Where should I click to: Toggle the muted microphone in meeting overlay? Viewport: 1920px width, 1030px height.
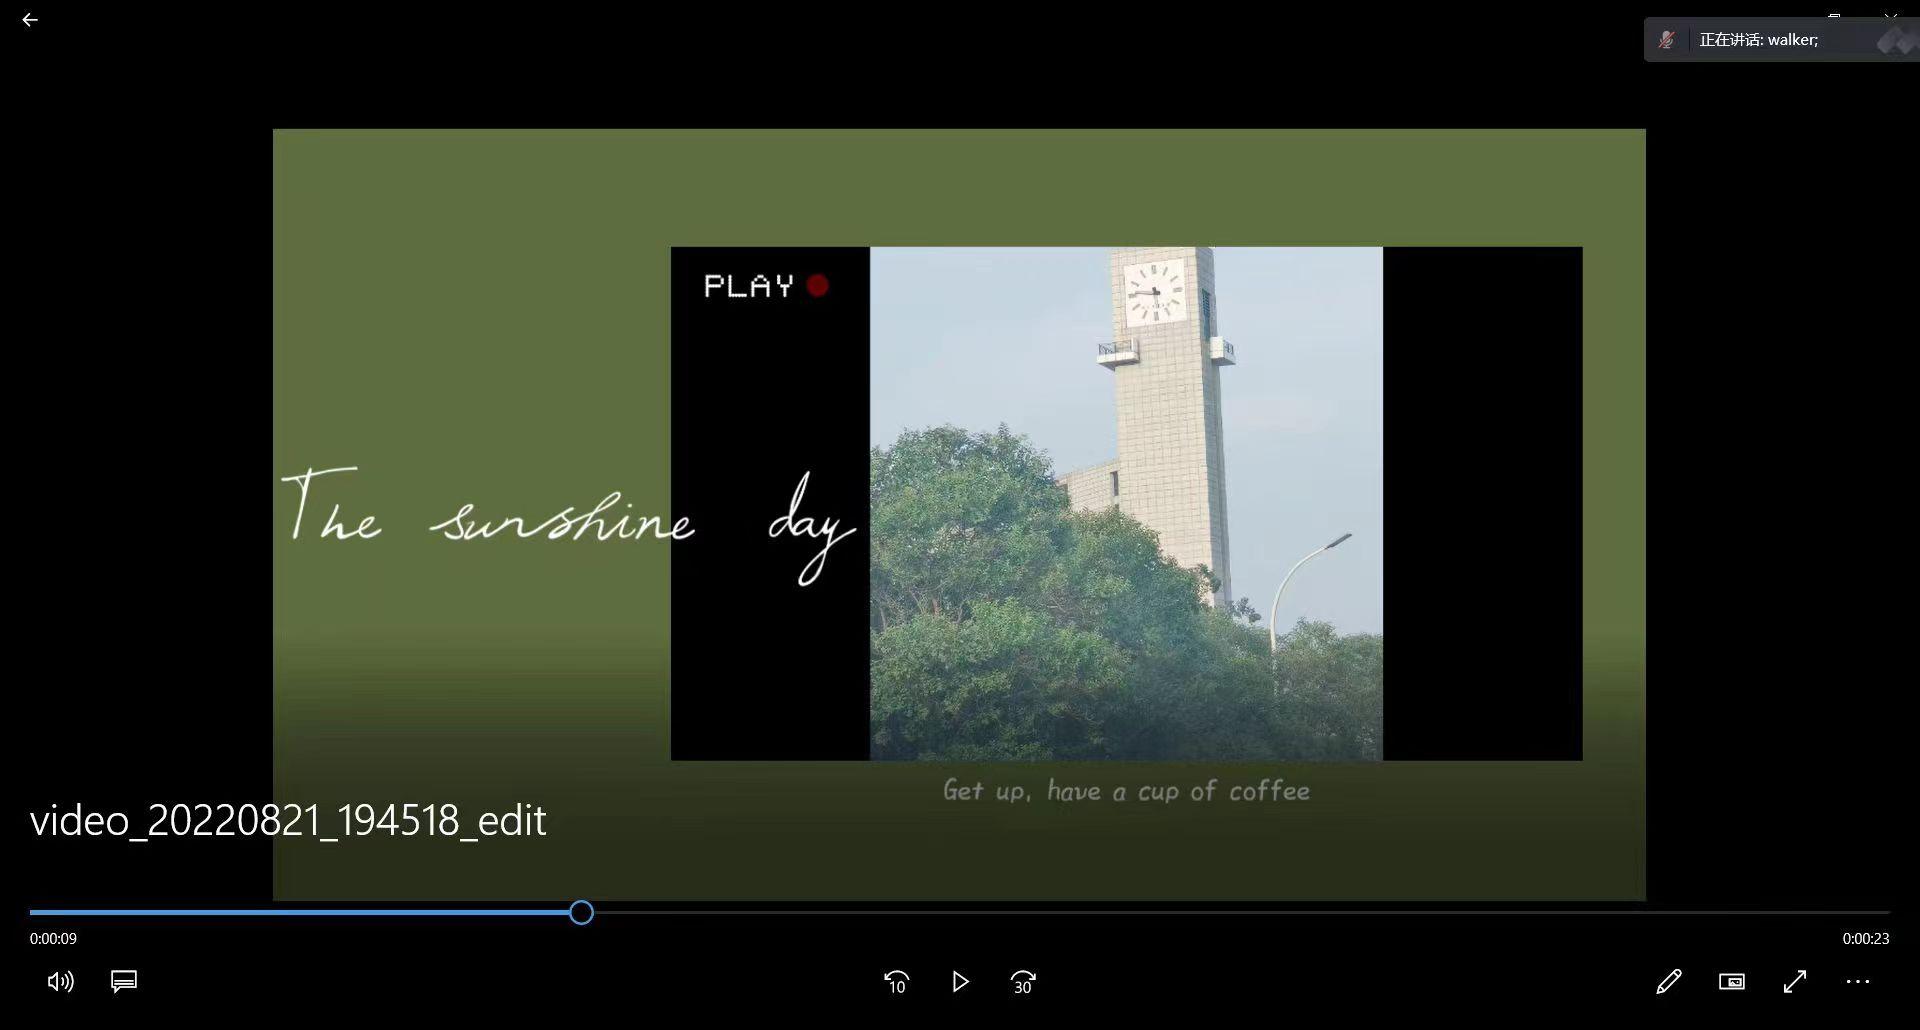(1666, 40)
